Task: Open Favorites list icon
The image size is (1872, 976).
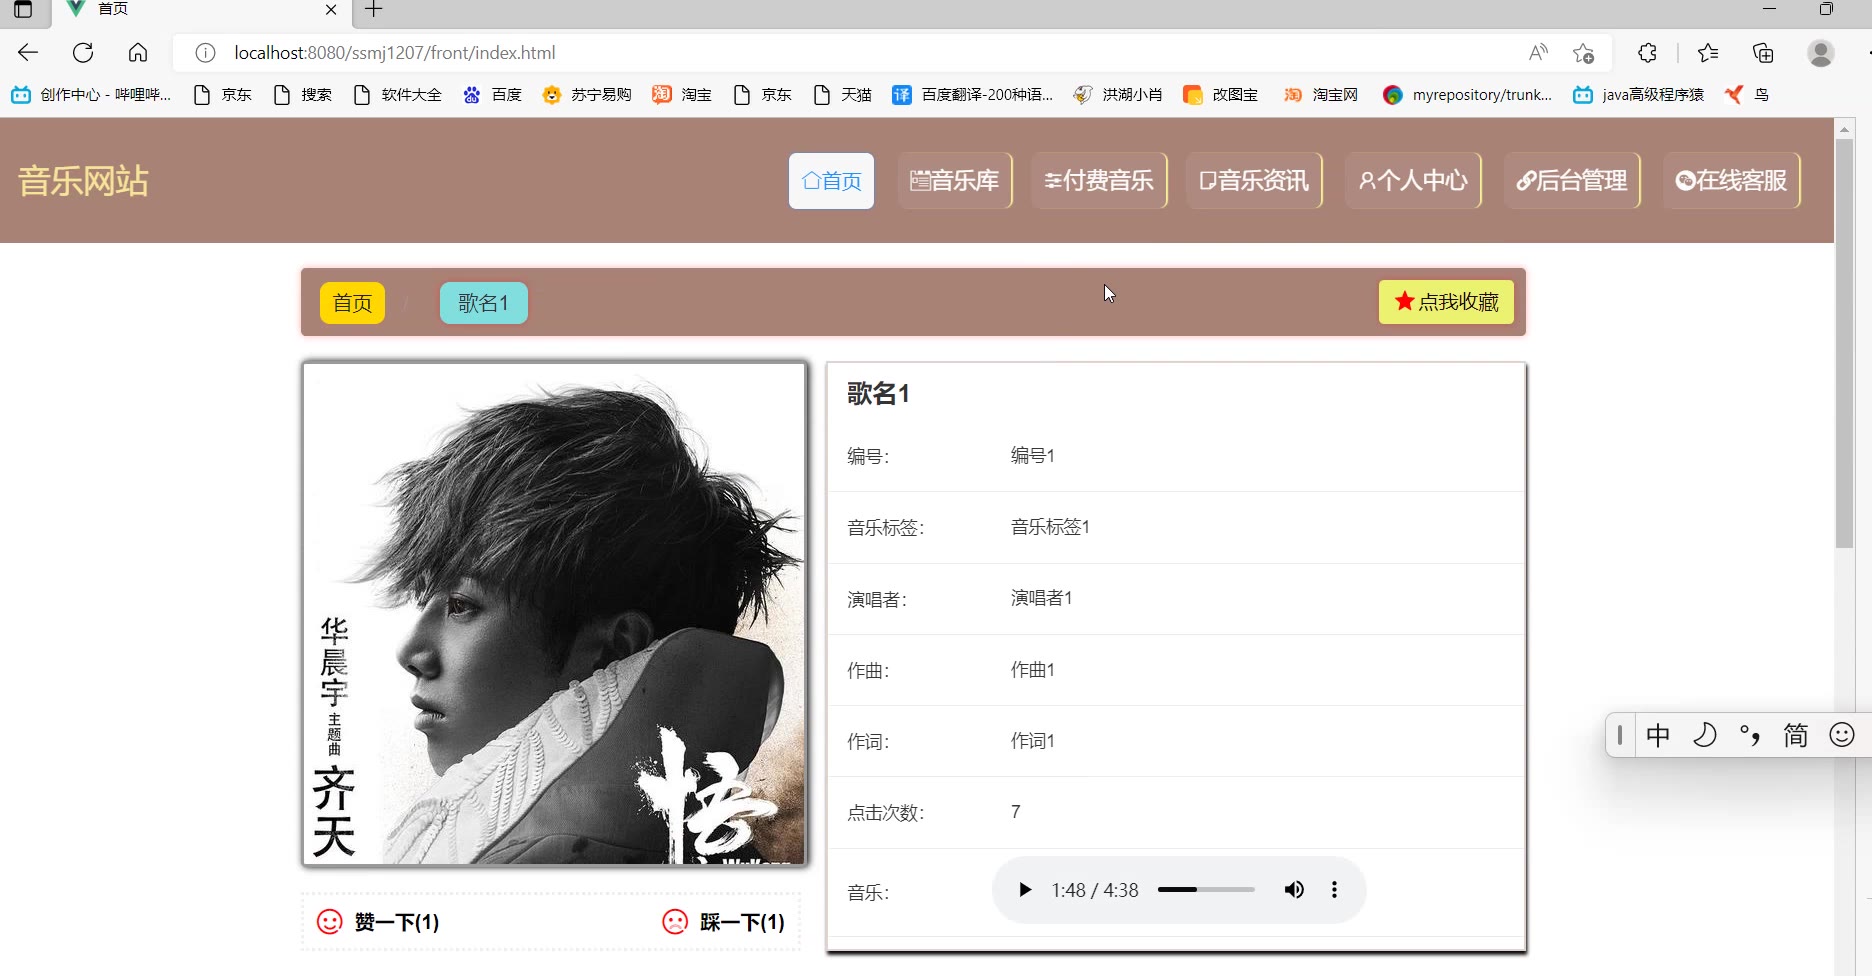Action: (1708, 53)
